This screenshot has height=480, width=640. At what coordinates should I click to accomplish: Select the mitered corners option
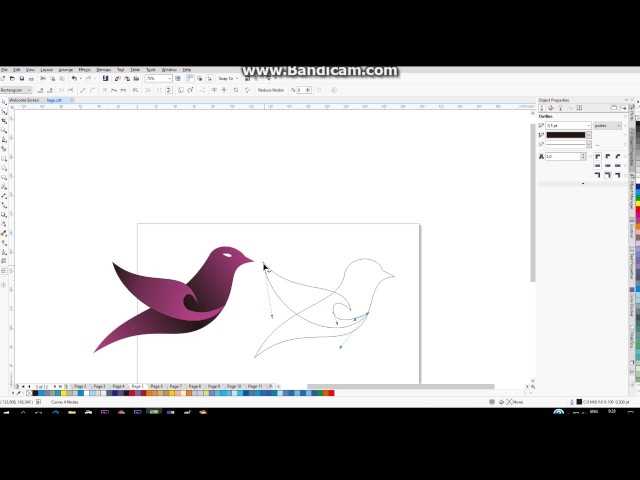(598, 156)
